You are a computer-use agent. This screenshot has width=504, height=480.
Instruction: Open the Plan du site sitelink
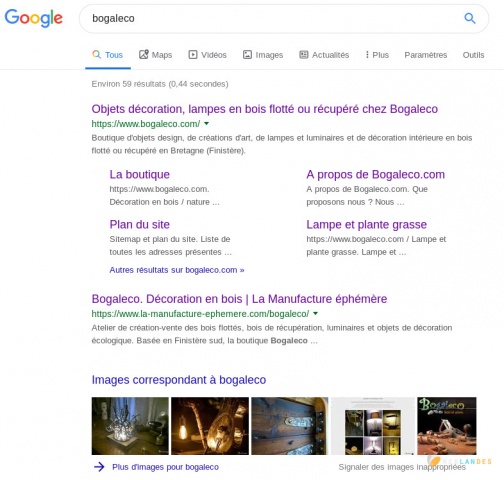pyautogui.click(x=139, y=225)
